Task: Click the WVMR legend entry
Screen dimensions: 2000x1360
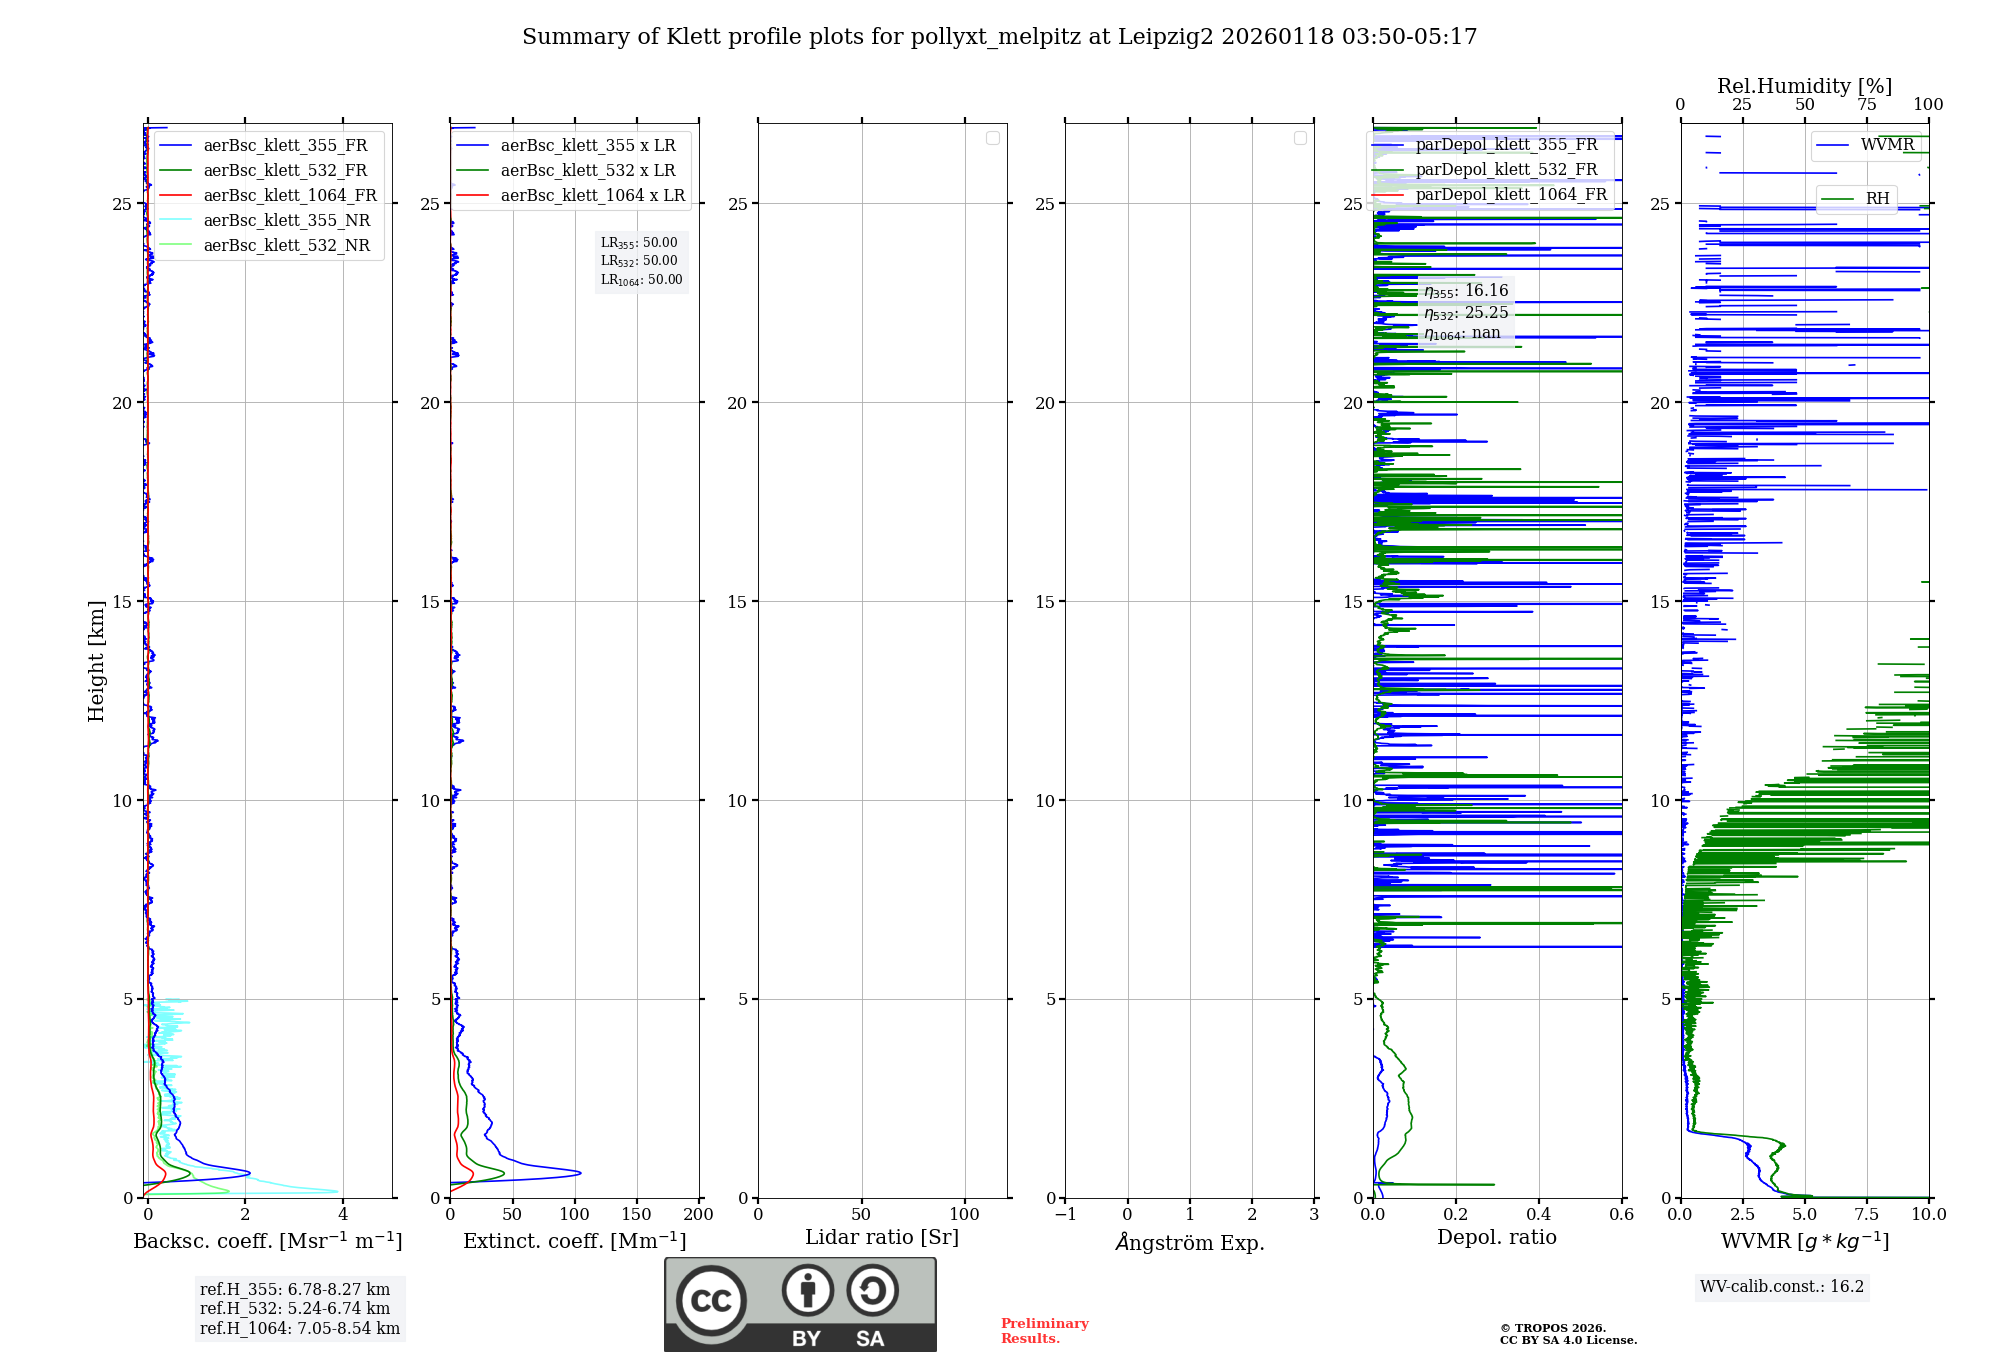Action: 1886,145
